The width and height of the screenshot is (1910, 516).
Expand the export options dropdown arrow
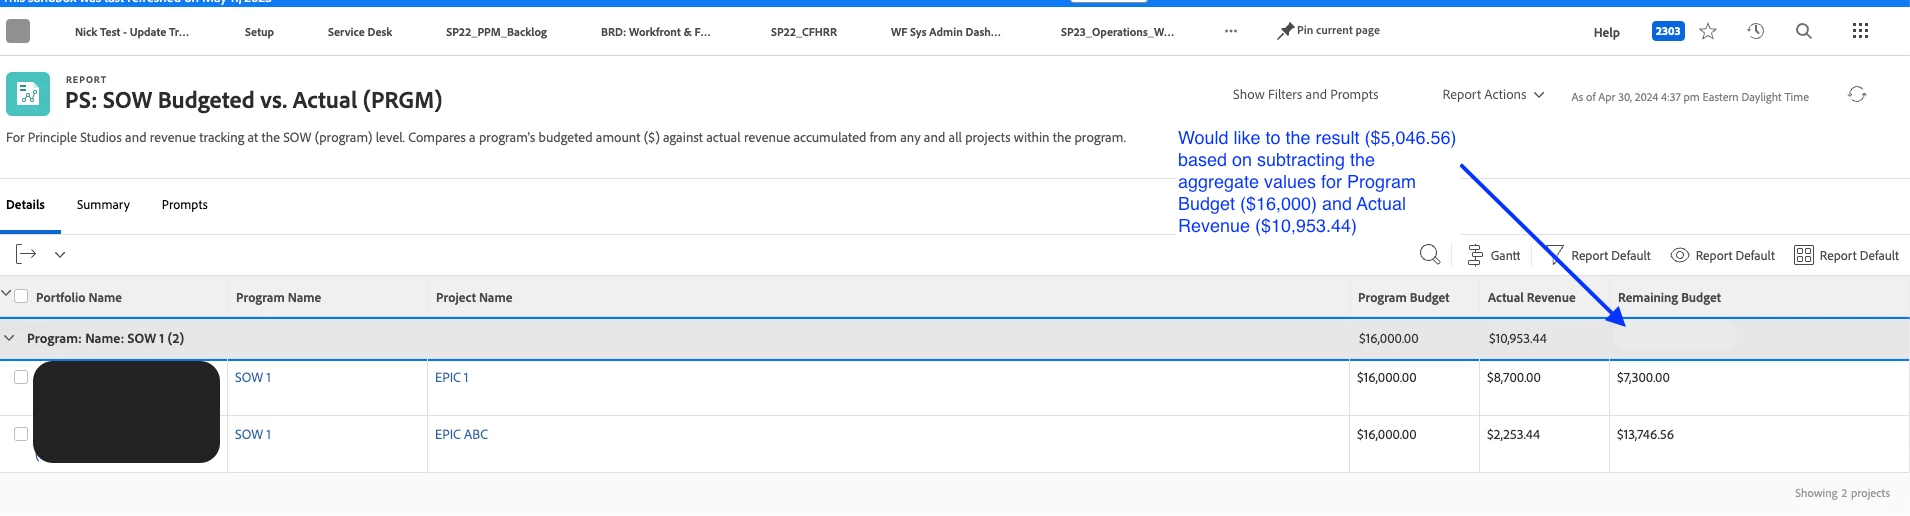(60, 255)
